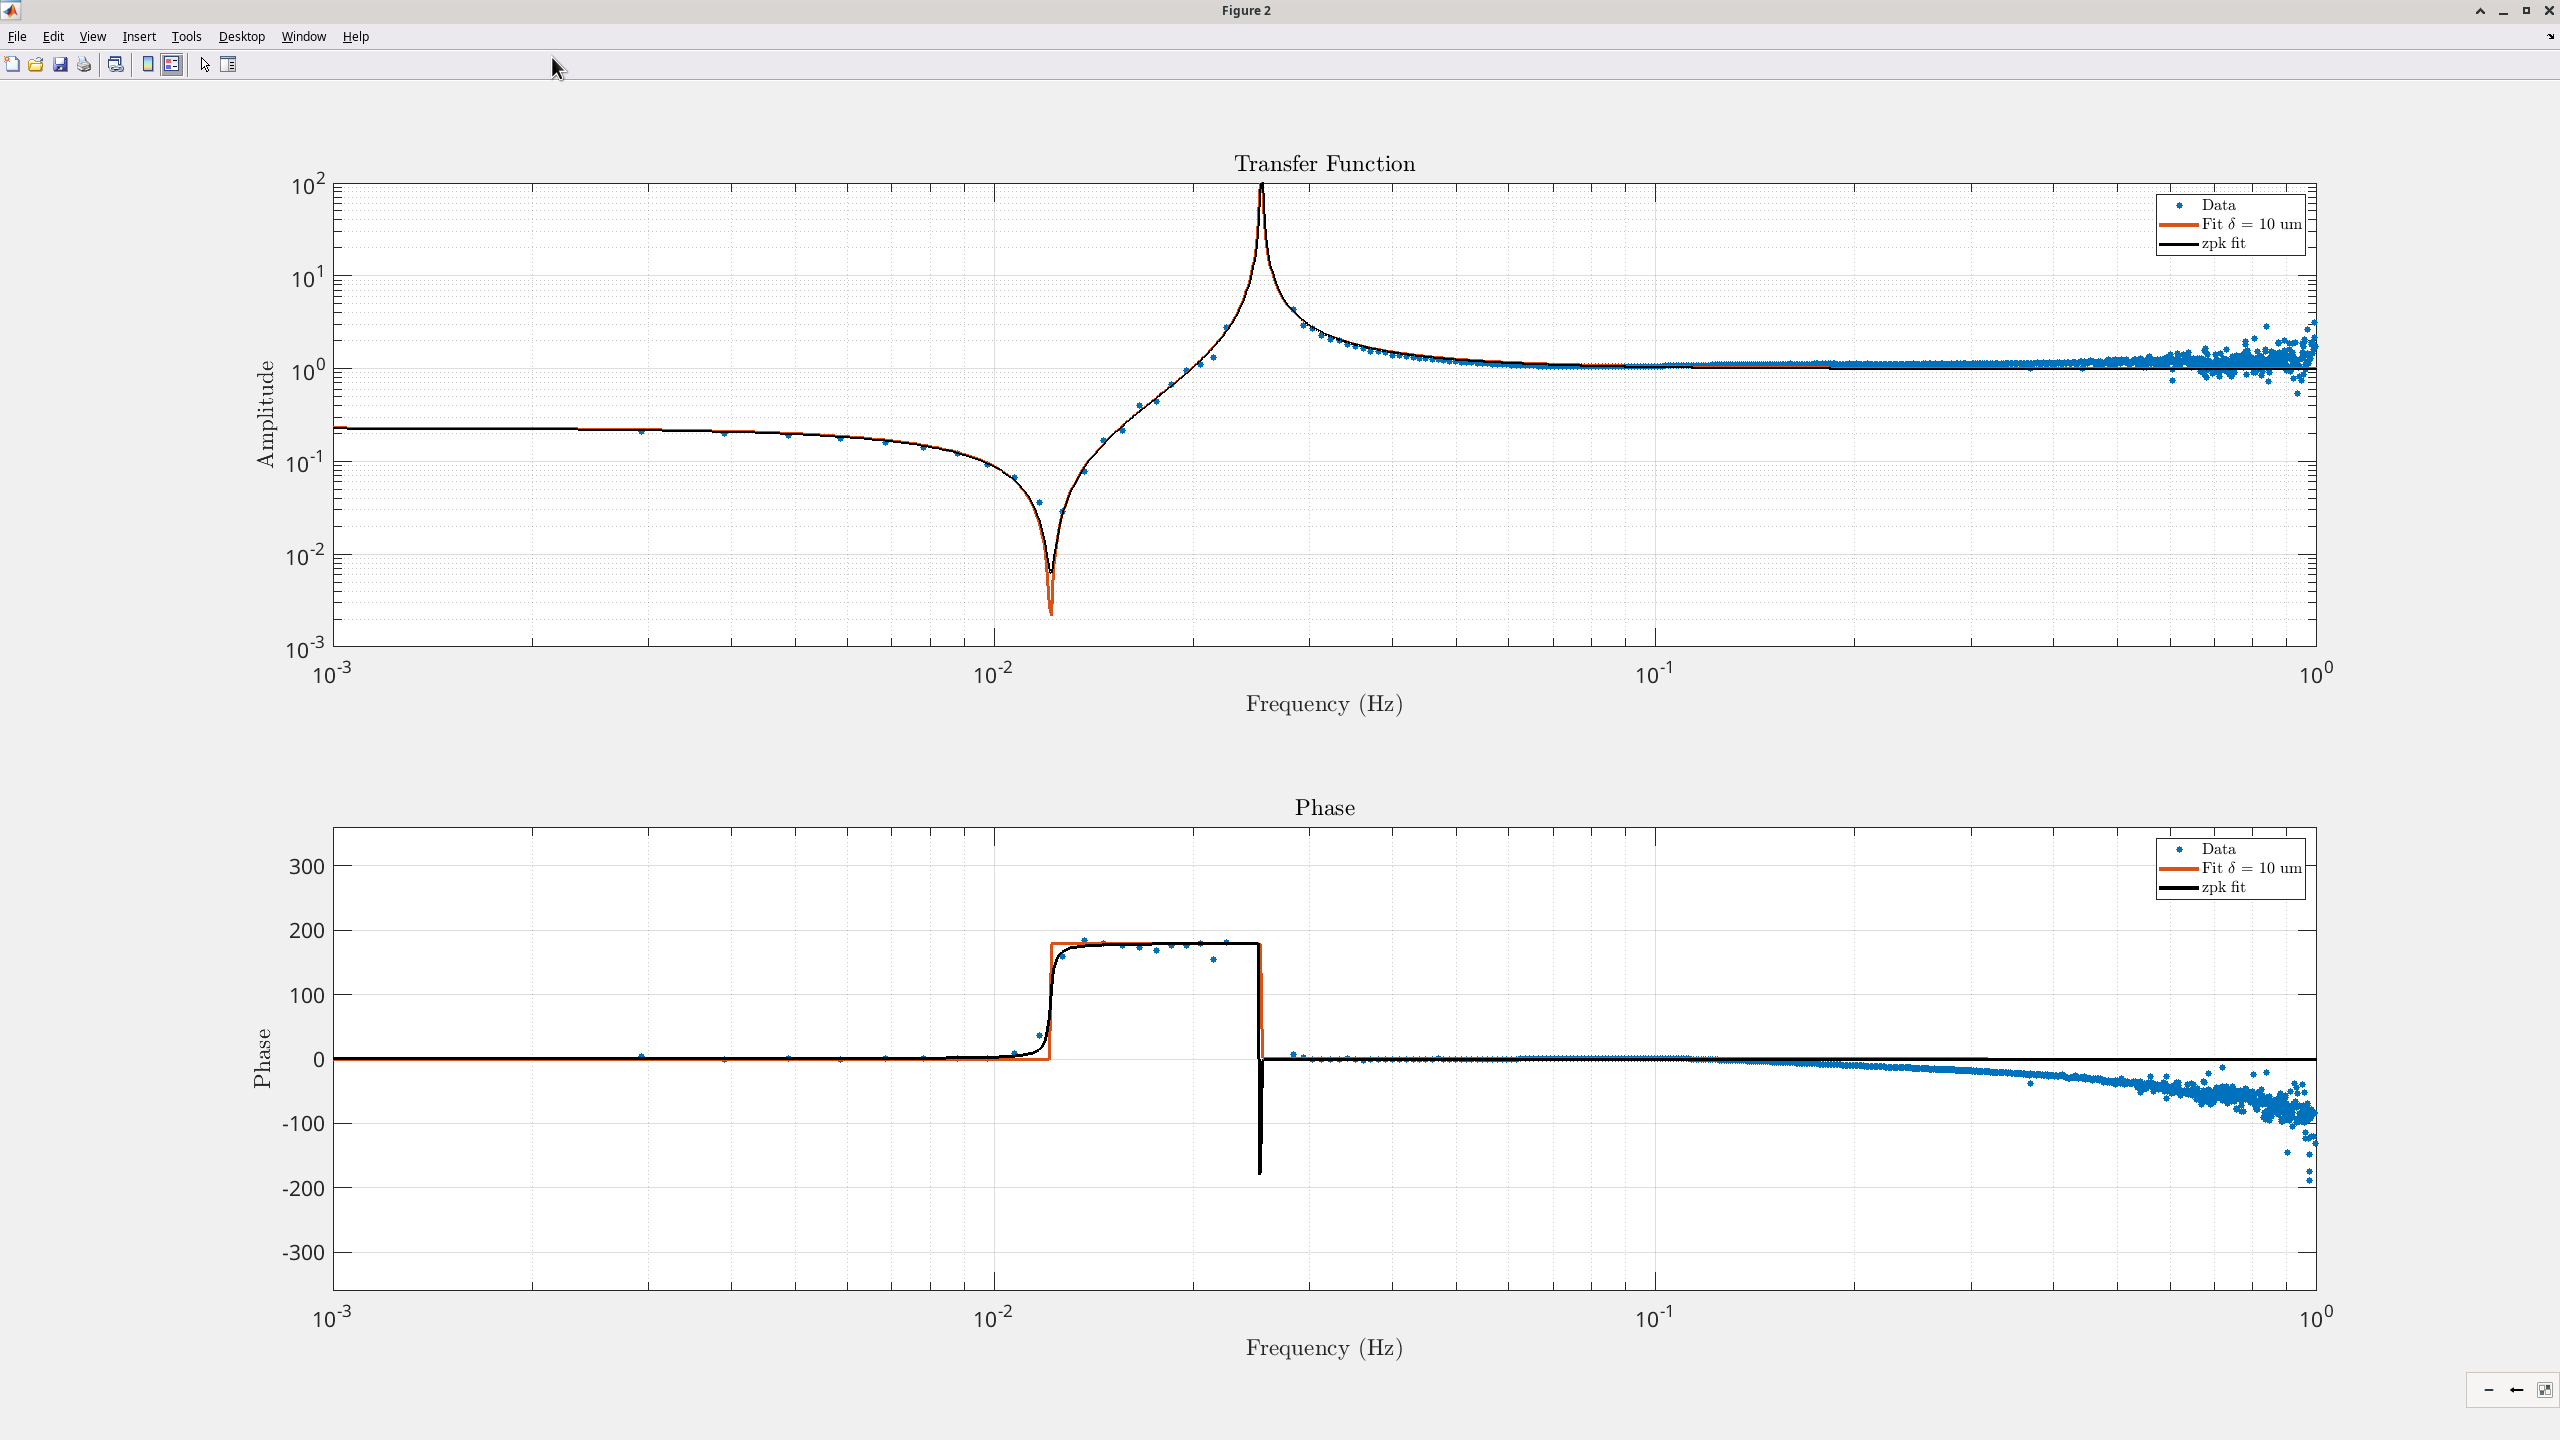The image size is (2560, 1440).
Task: Click the 'Phase' y-axis label
Action: point(262,1058)
